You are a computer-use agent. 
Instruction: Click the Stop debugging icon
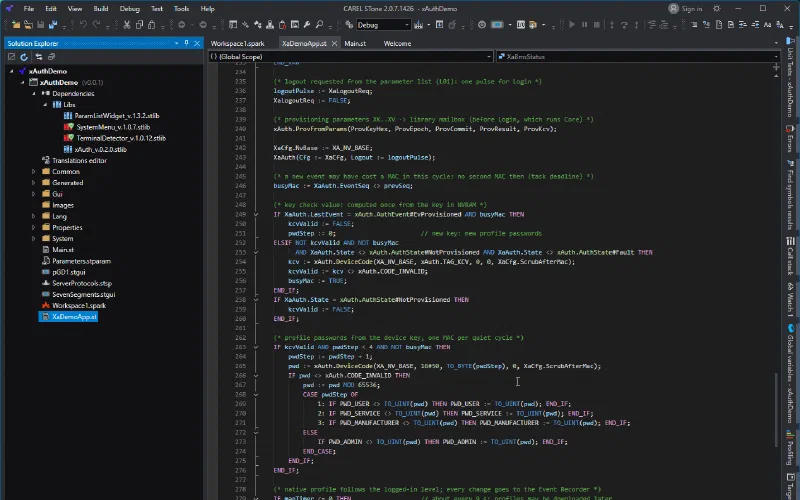(x=596, y=24)
